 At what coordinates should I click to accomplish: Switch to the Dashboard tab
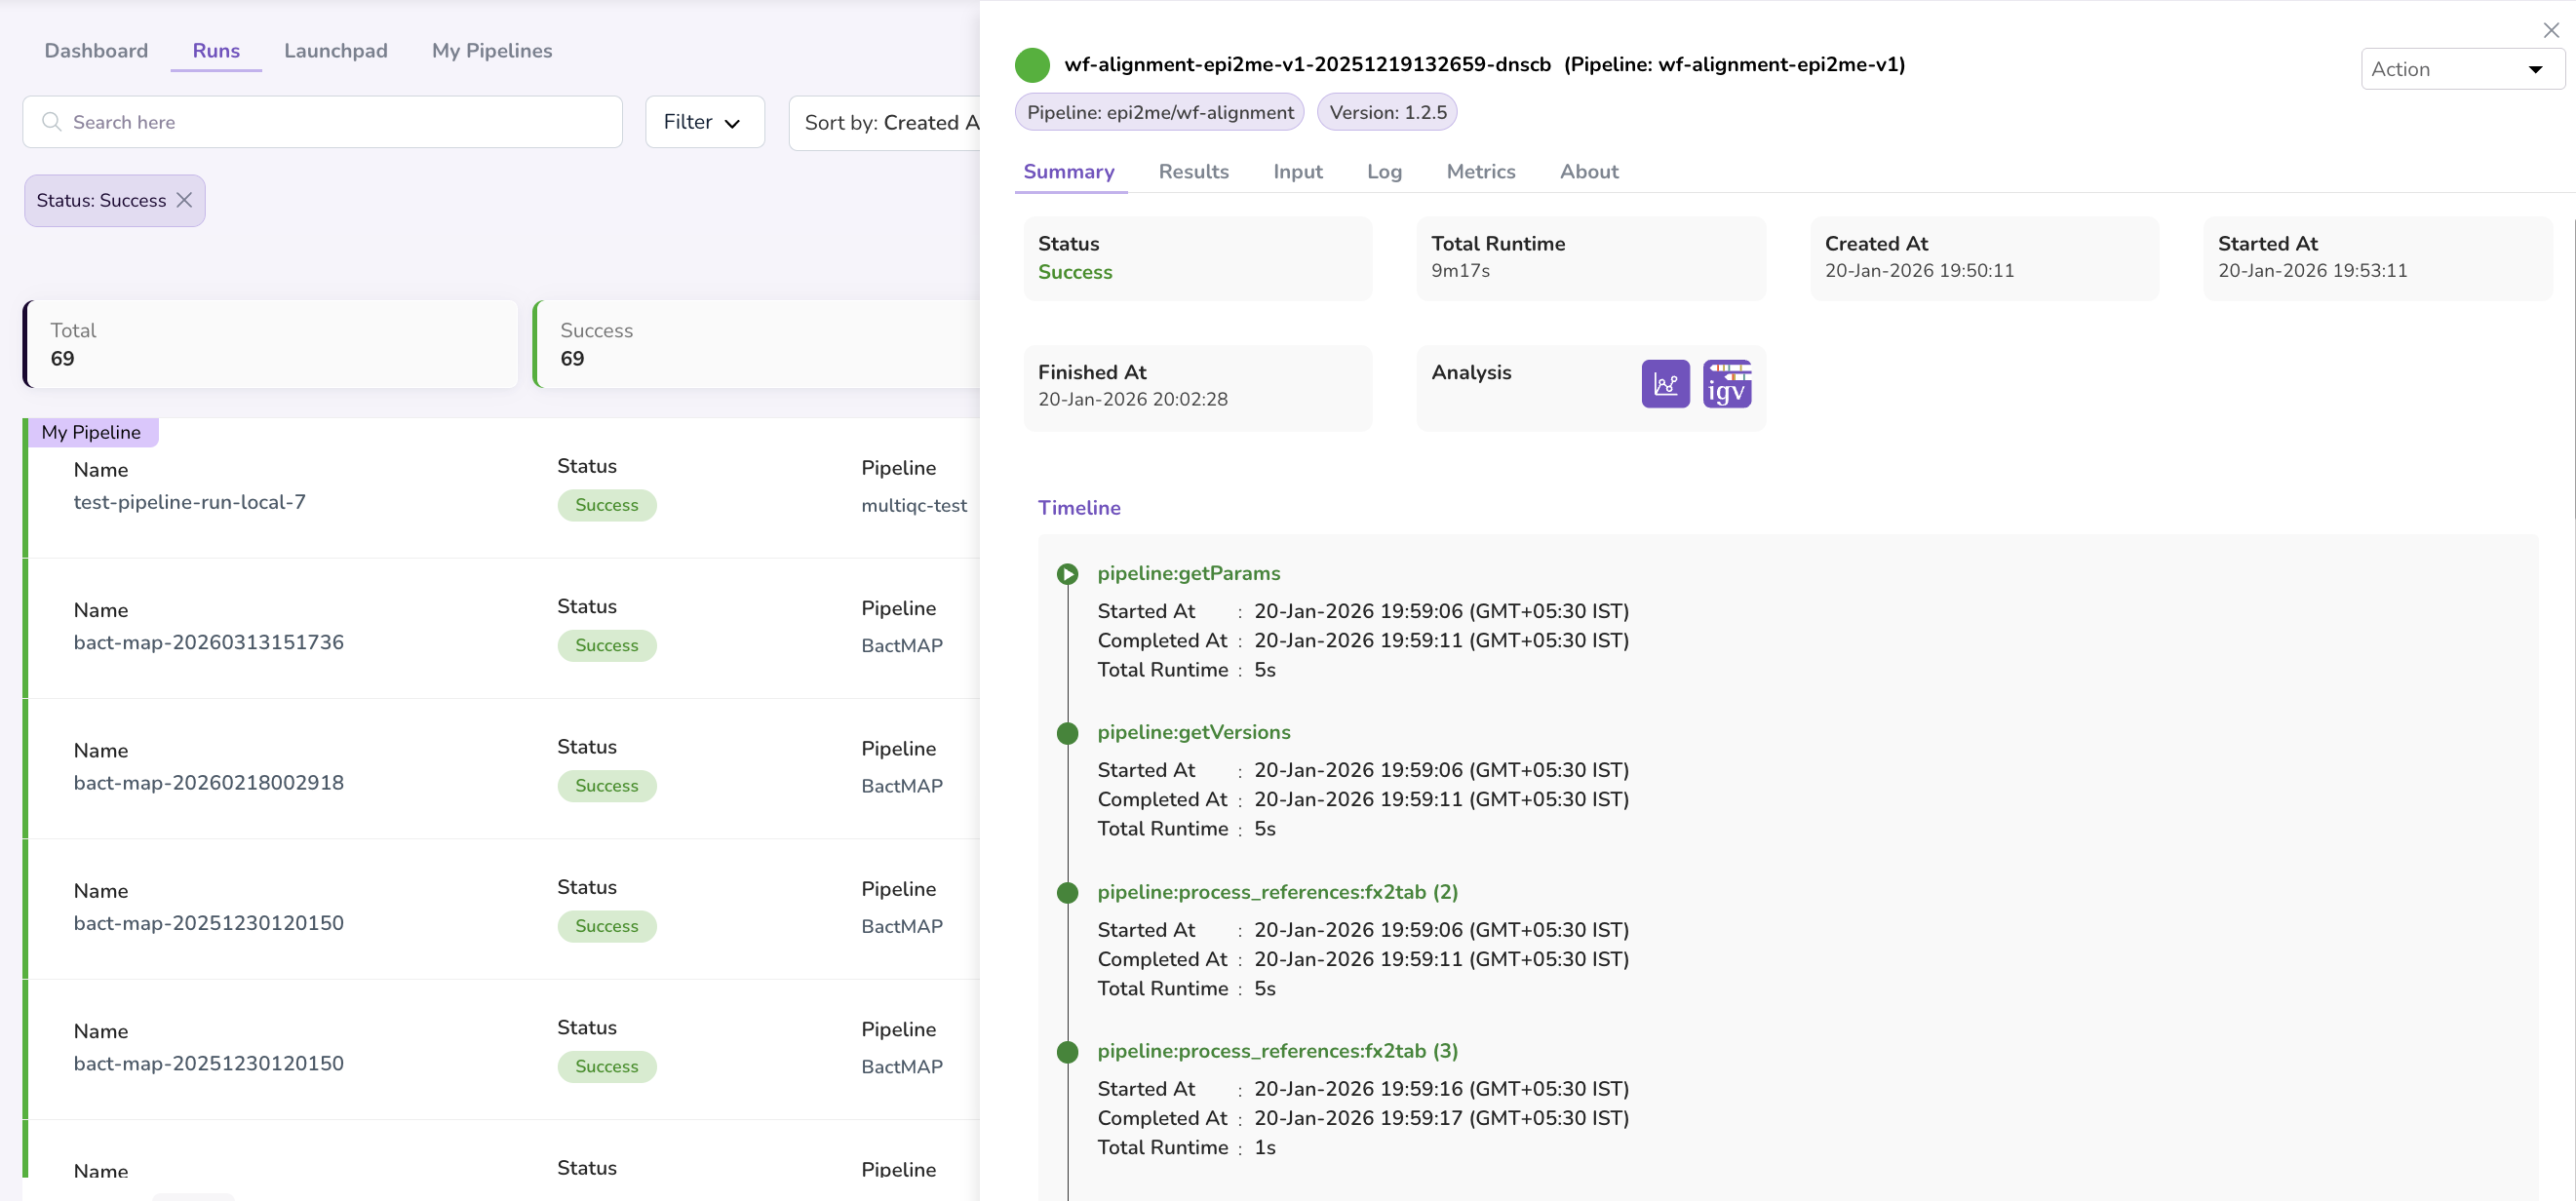tap(96, 51)
